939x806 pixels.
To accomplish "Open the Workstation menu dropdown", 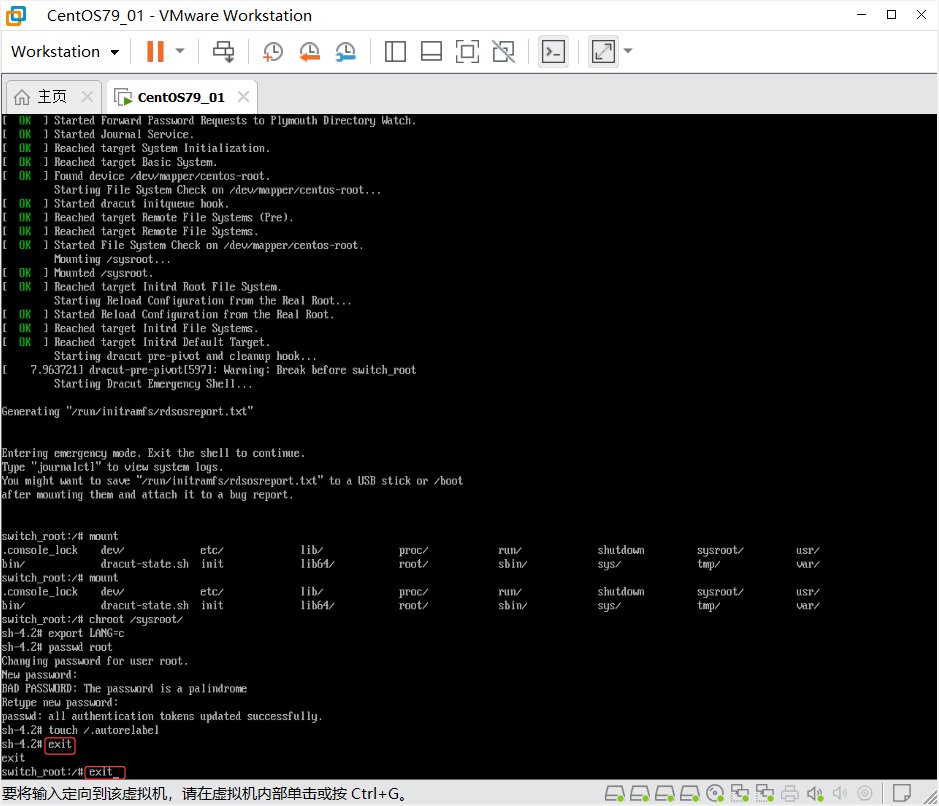I will pyautogui.click(x=65, y=51).
